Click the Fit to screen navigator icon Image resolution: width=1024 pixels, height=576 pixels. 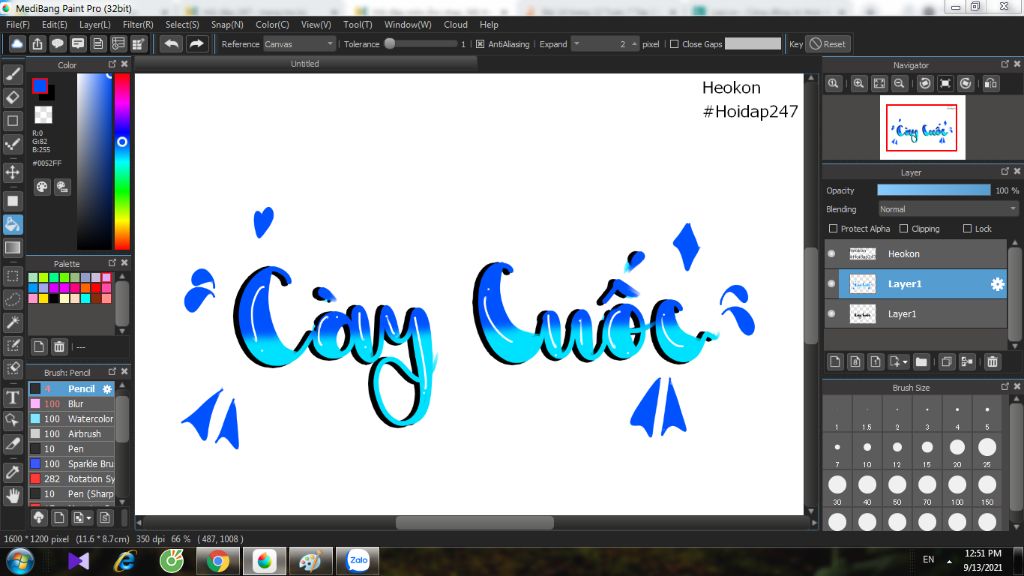coord(879,84)
